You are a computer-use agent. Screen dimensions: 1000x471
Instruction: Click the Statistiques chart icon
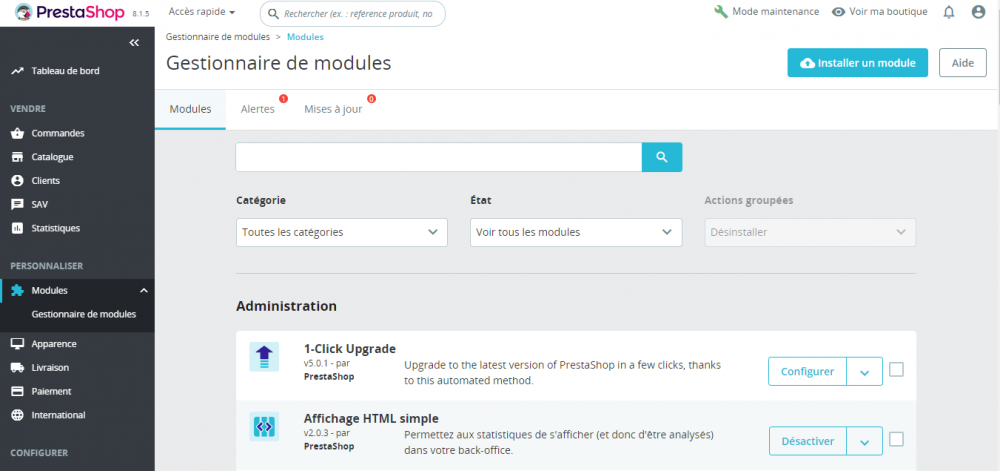click(18, 228)
